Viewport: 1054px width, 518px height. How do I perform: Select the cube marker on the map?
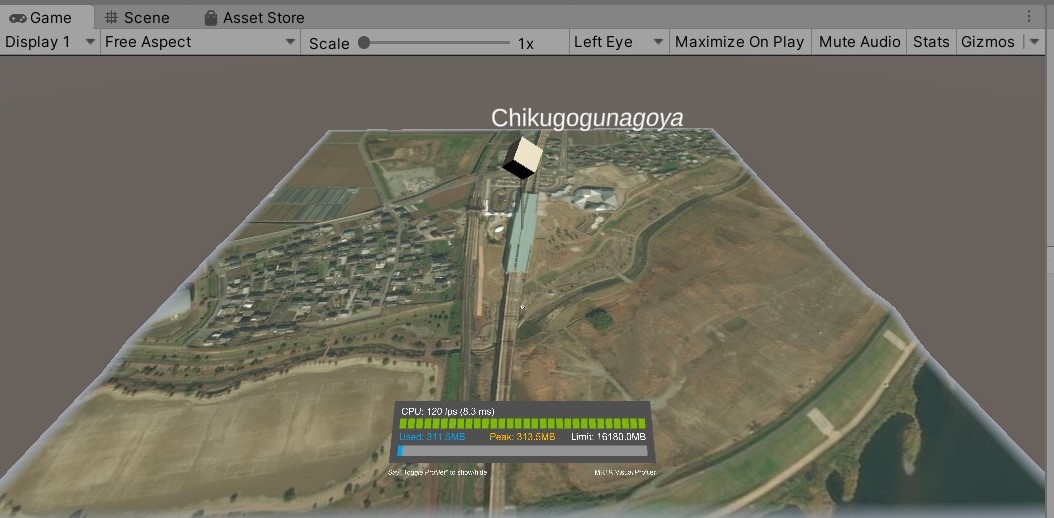[523, 158]
